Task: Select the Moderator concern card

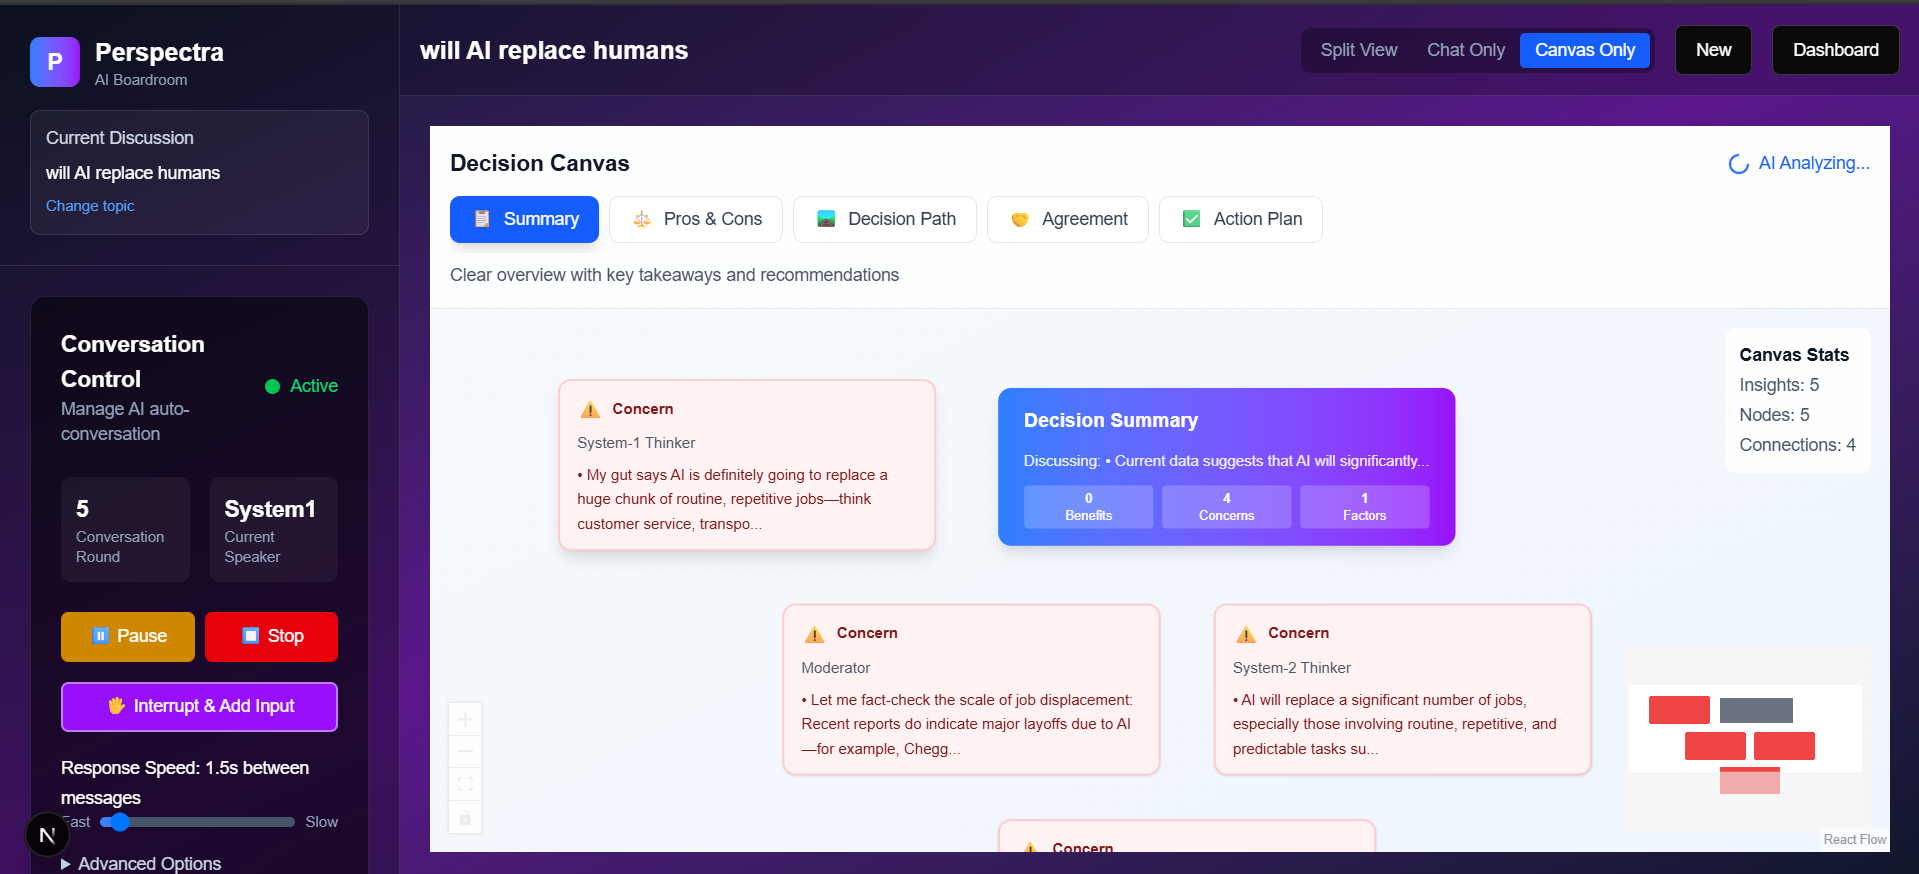Action: [971, 690]
